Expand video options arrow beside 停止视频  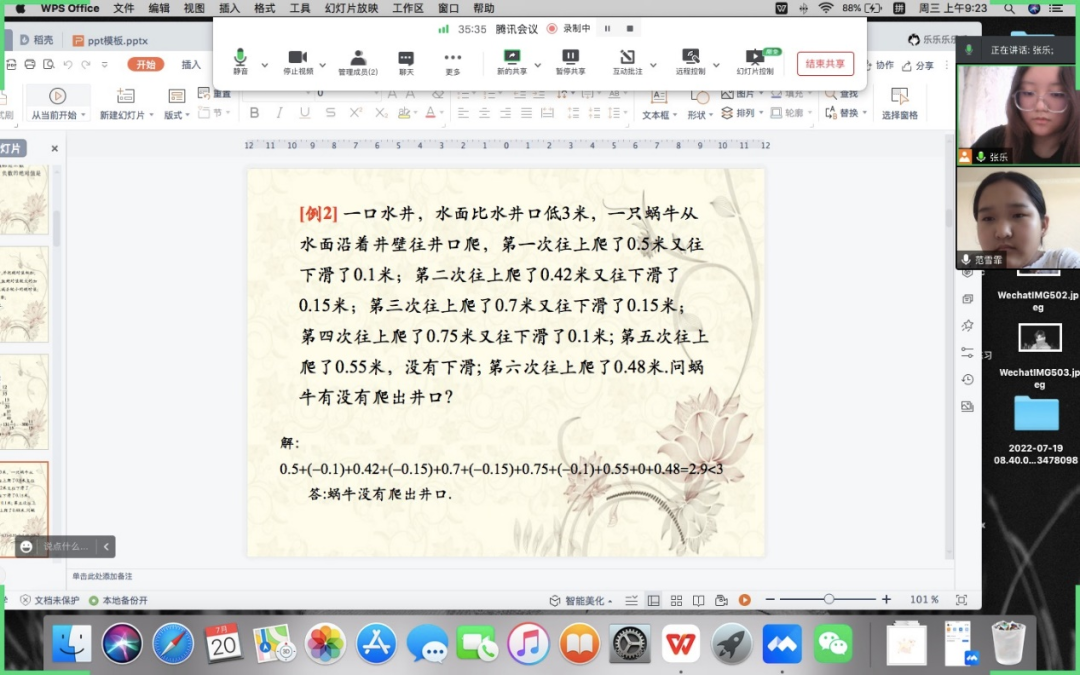point(322,65)
